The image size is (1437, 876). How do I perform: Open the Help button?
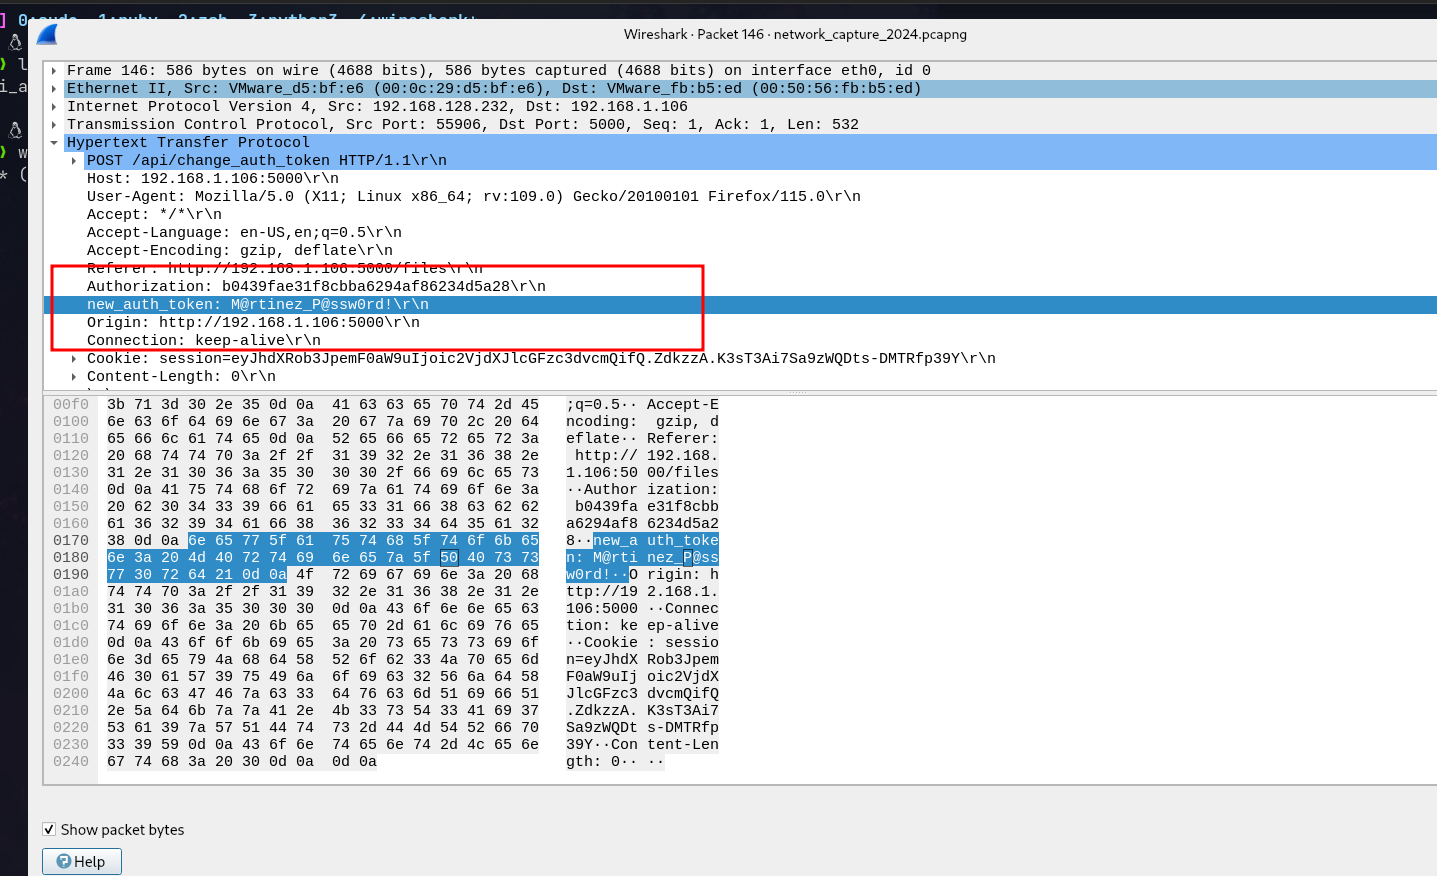pos(82,861)
